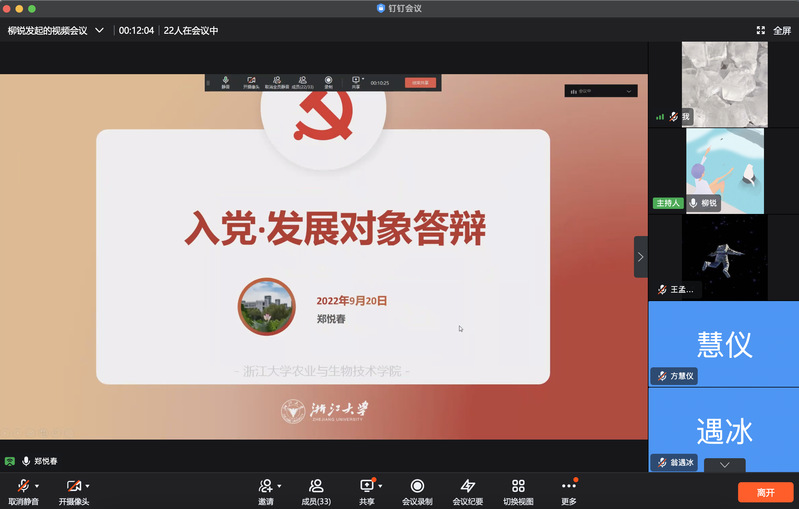Click the members icon in the shared-screen toolbar
This screenshot has height=509, width=799.
pyautogui.click(x=303, y=82)
